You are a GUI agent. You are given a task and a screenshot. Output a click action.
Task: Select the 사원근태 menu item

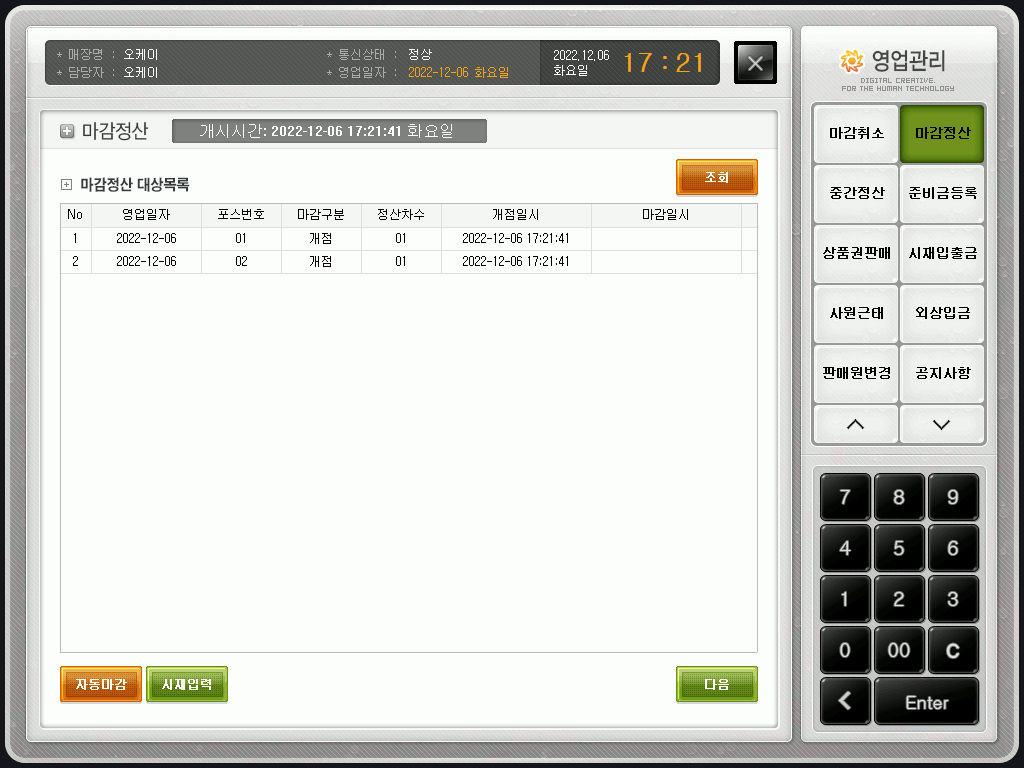(x=856, y=313)
